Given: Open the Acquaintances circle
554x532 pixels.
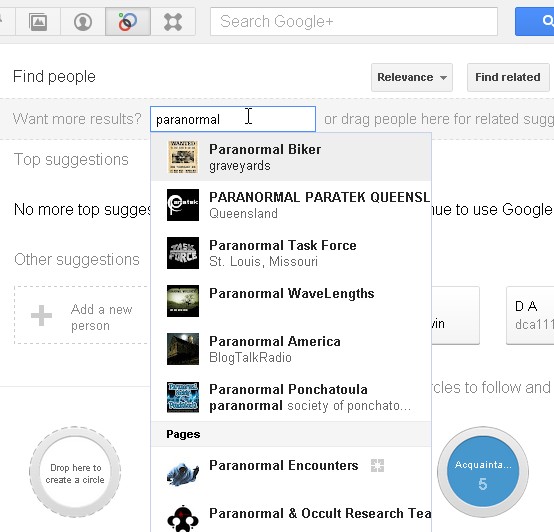Looking at the screenshot, I should point(483,473).
